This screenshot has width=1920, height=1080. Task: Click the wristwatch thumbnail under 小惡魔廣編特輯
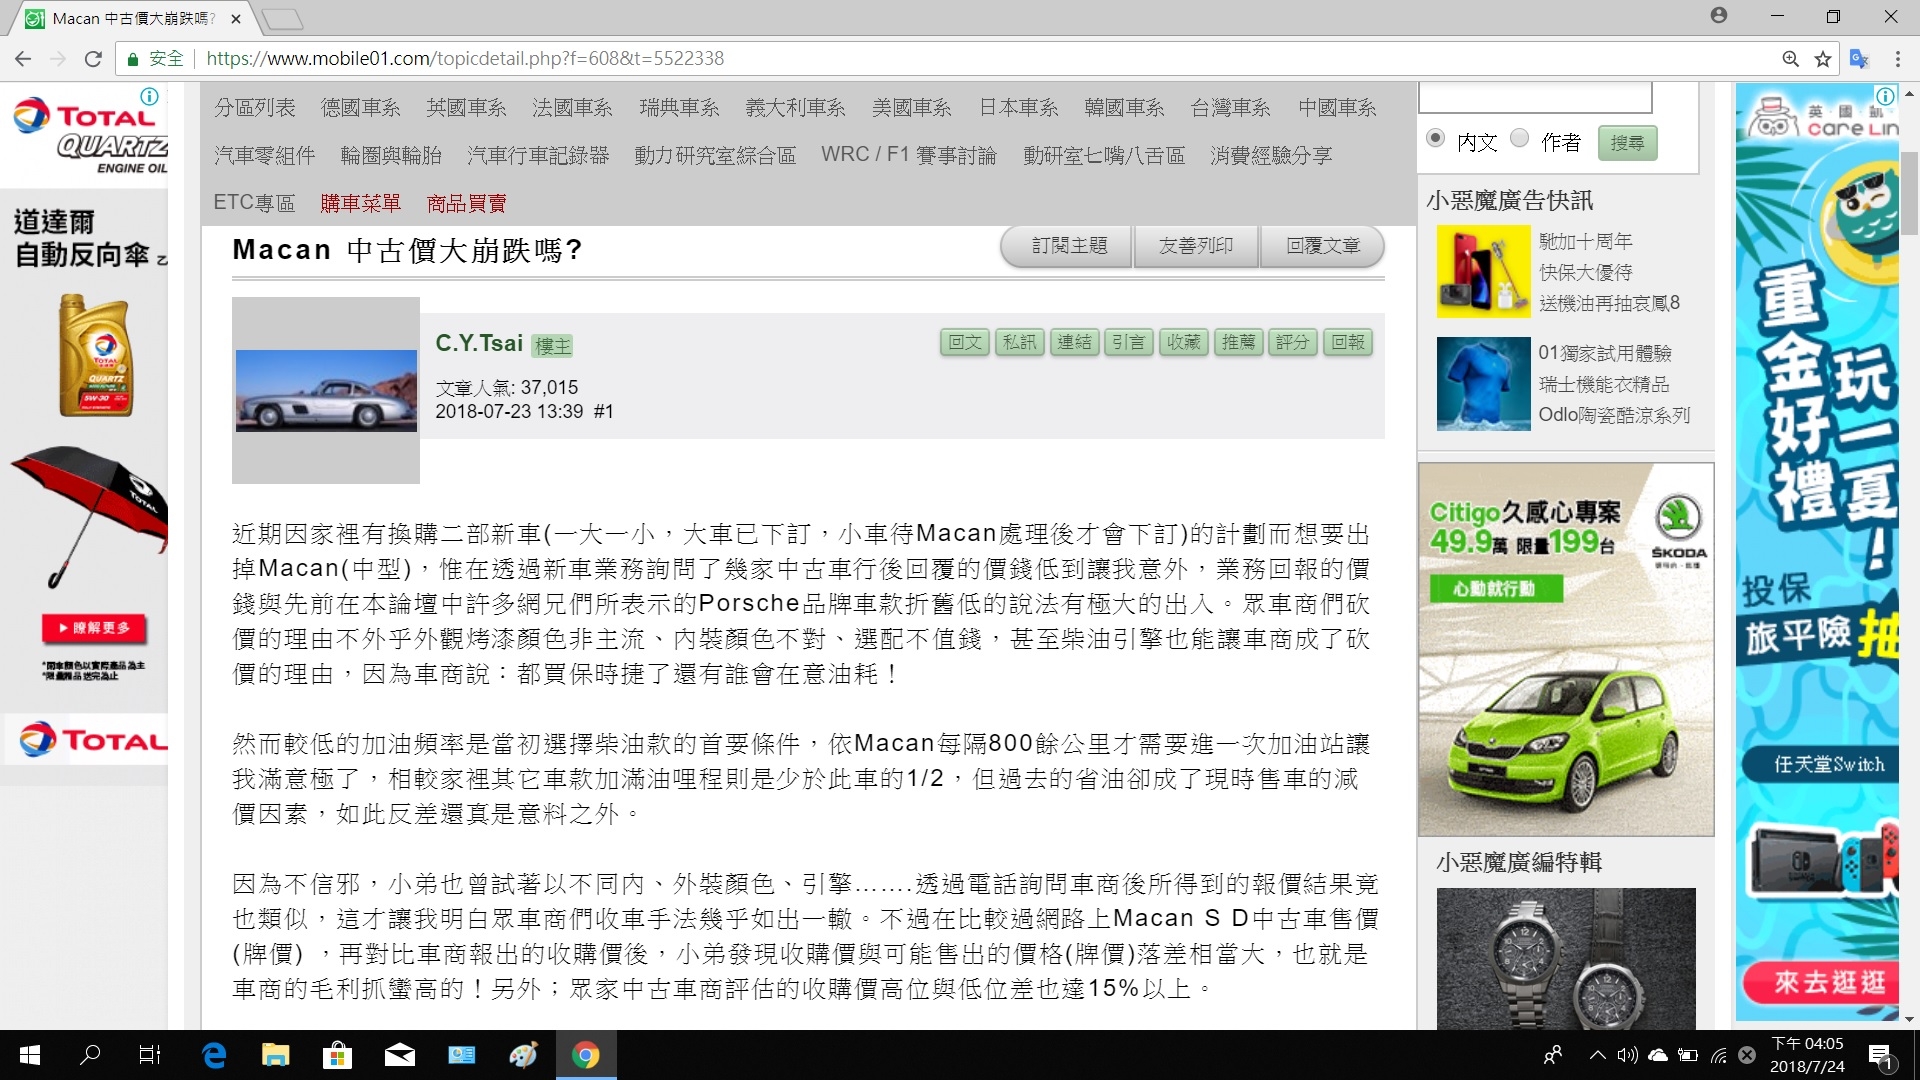click(1566, 958)
